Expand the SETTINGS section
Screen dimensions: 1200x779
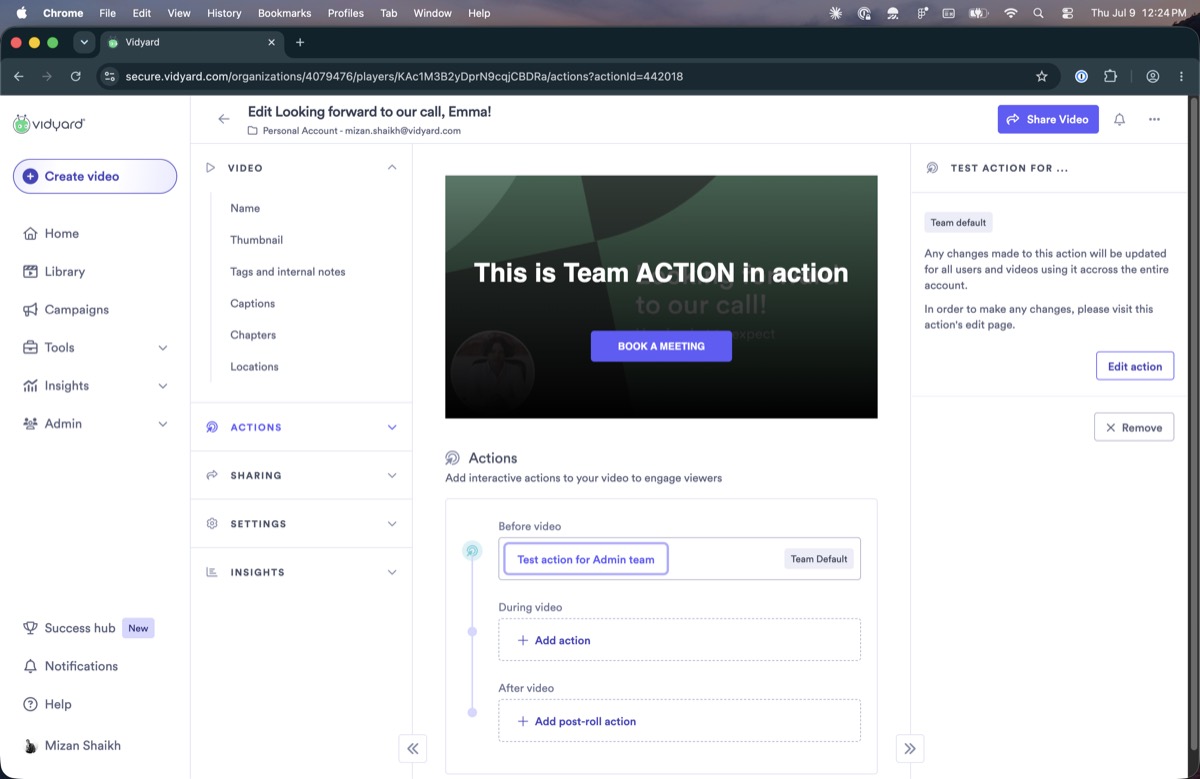pos(392,523)
